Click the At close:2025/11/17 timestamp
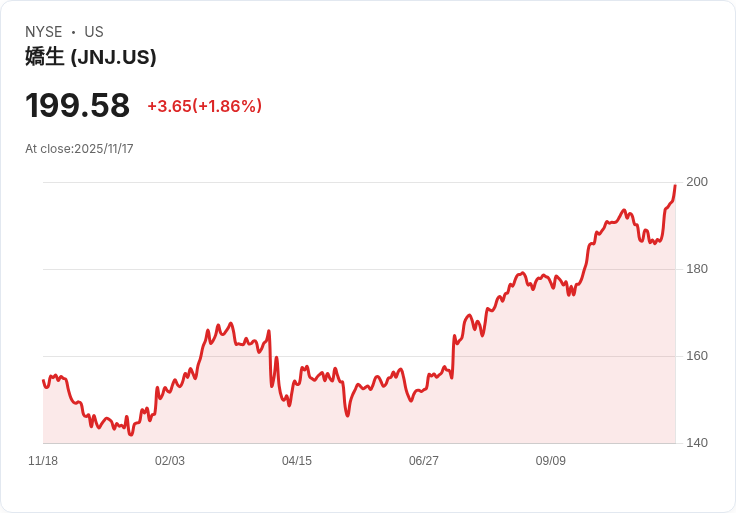 [x=79, y=149]
